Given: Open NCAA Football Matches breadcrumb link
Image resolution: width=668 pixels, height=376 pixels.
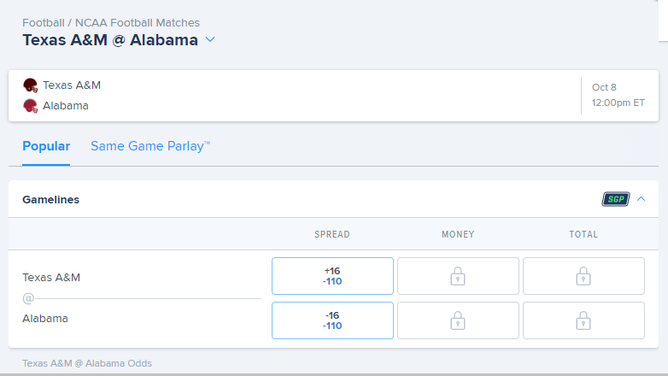Looking at the screenshot, I should tap(137, 23).
